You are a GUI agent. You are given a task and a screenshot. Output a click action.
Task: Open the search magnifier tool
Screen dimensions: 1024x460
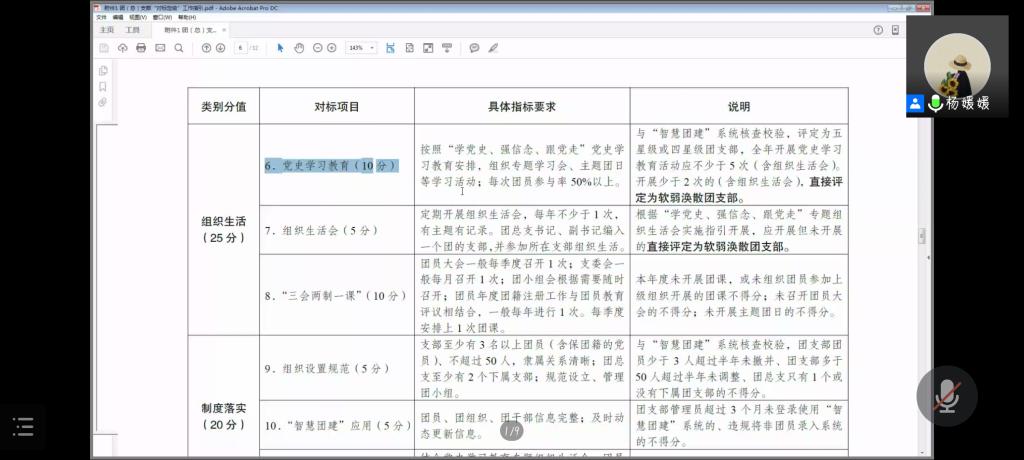[179, 48]
